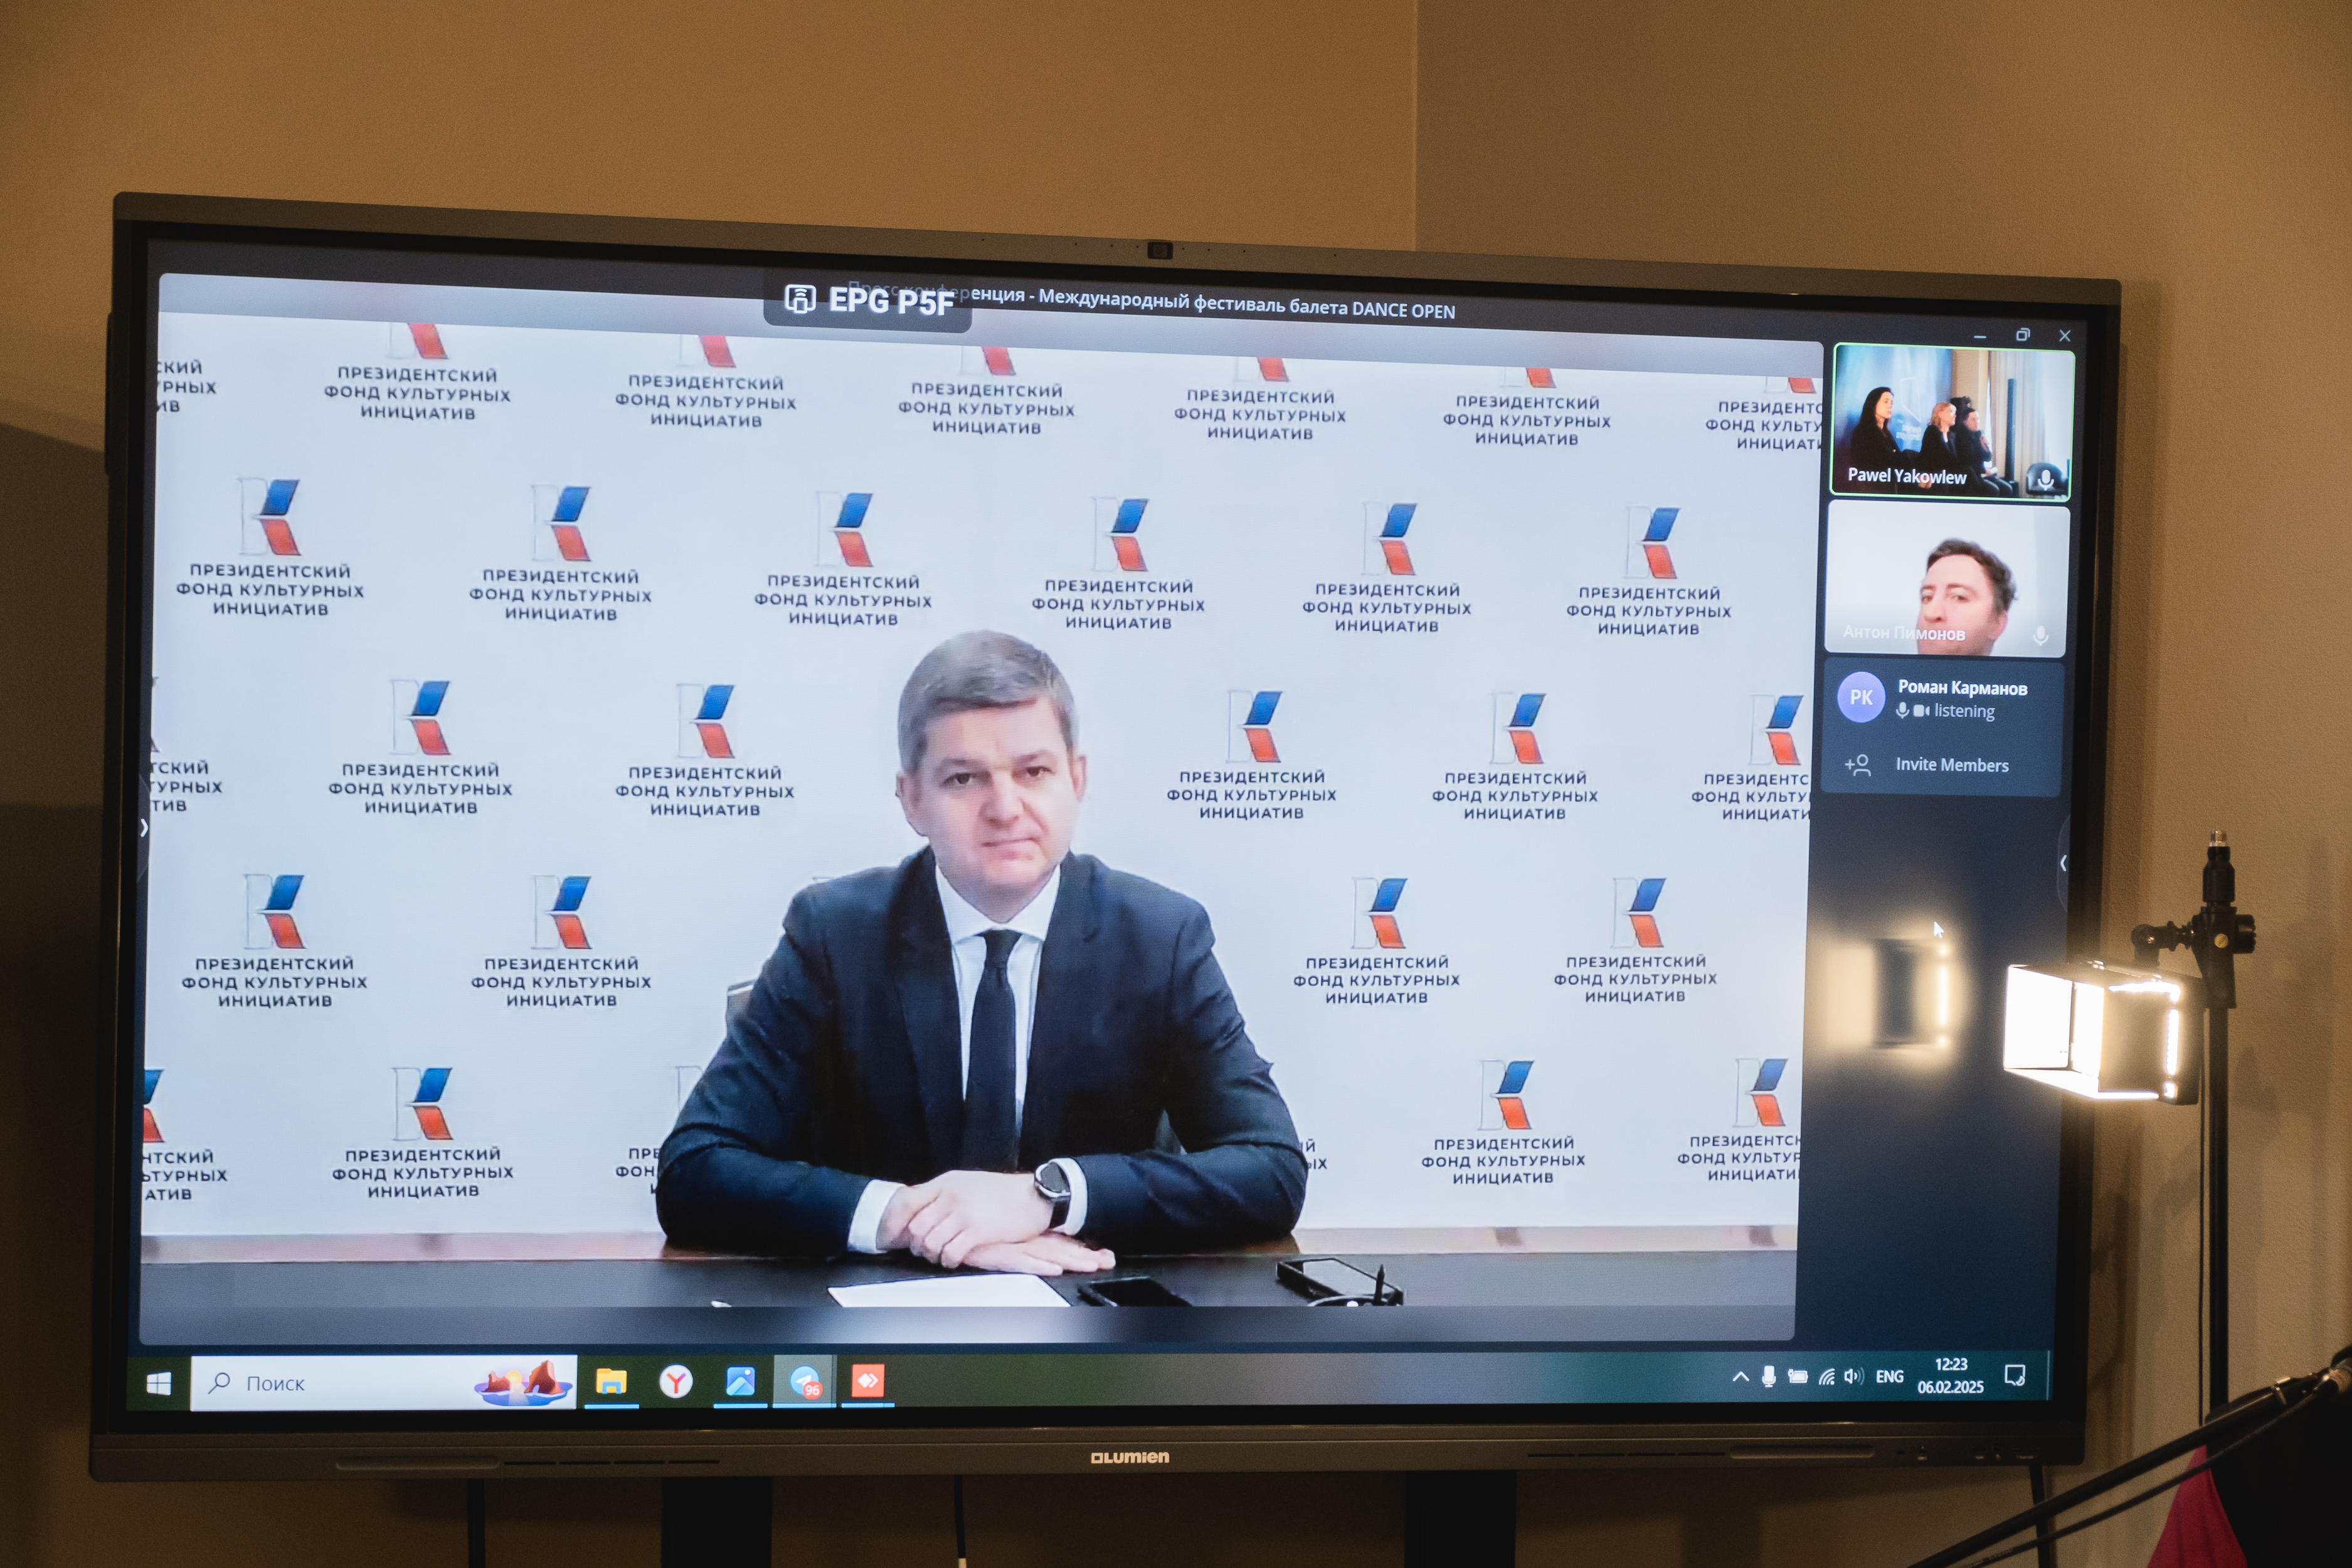
Task: Show hidden system tray icons
Action: click(x=1740, y=1377)
